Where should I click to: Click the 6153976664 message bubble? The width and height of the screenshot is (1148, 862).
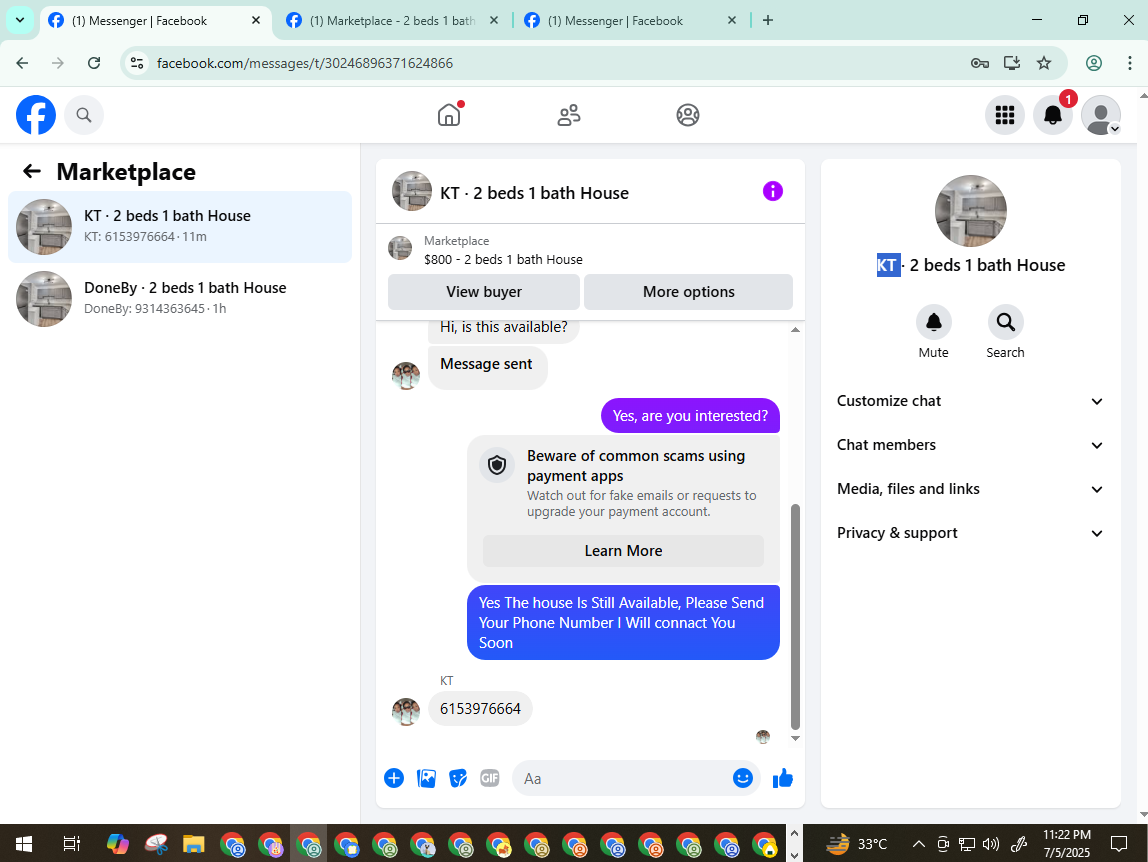[480, 709]
